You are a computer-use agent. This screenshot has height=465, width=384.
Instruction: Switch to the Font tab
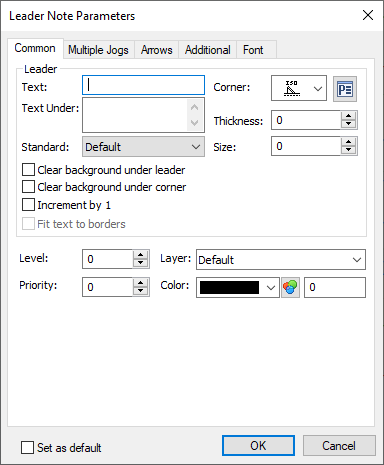click(253, 50)
